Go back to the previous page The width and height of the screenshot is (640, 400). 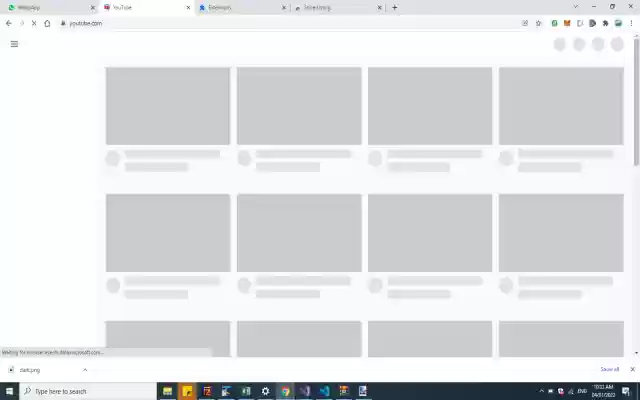(x=9, y=23)
